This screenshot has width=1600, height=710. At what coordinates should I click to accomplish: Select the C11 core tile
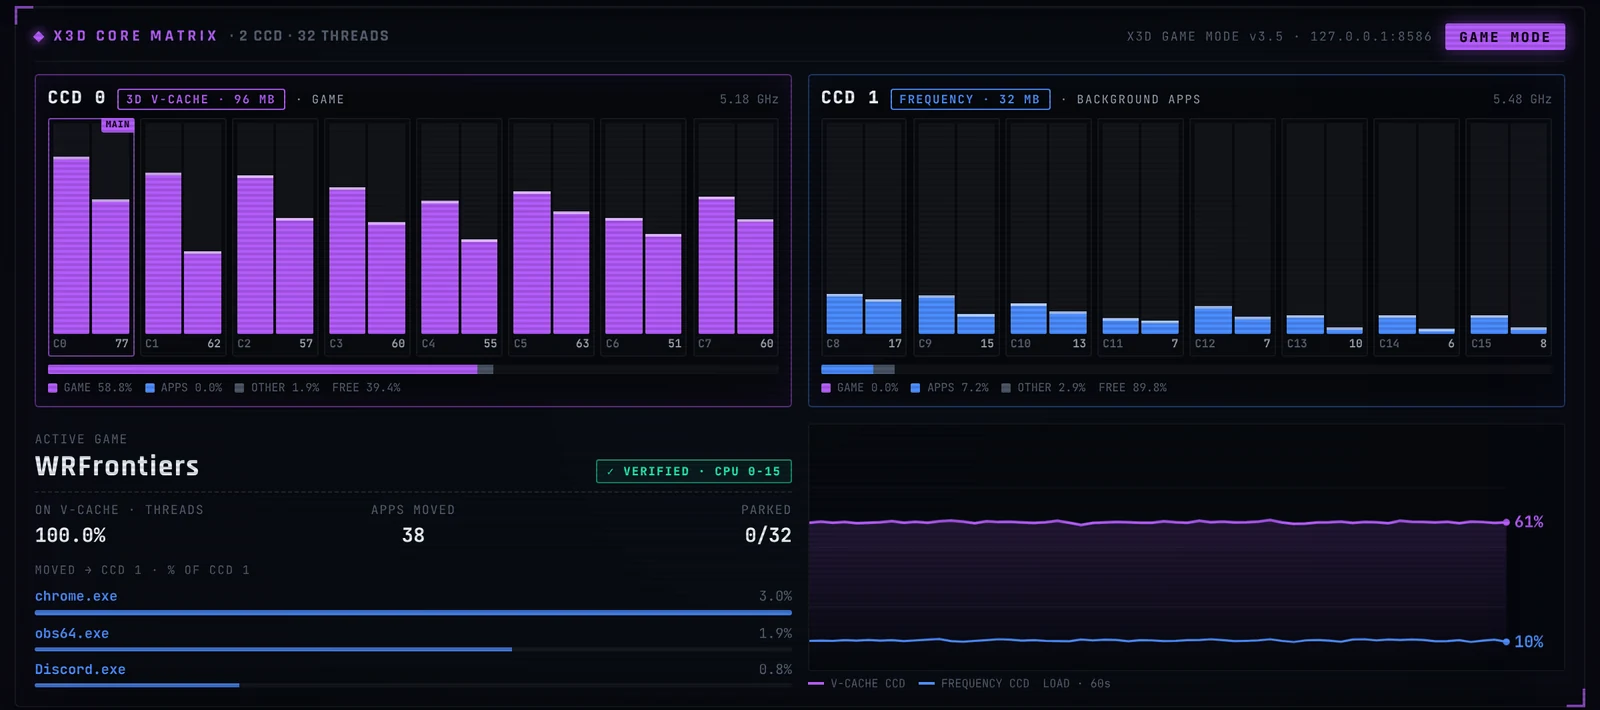coord(1140,237)
